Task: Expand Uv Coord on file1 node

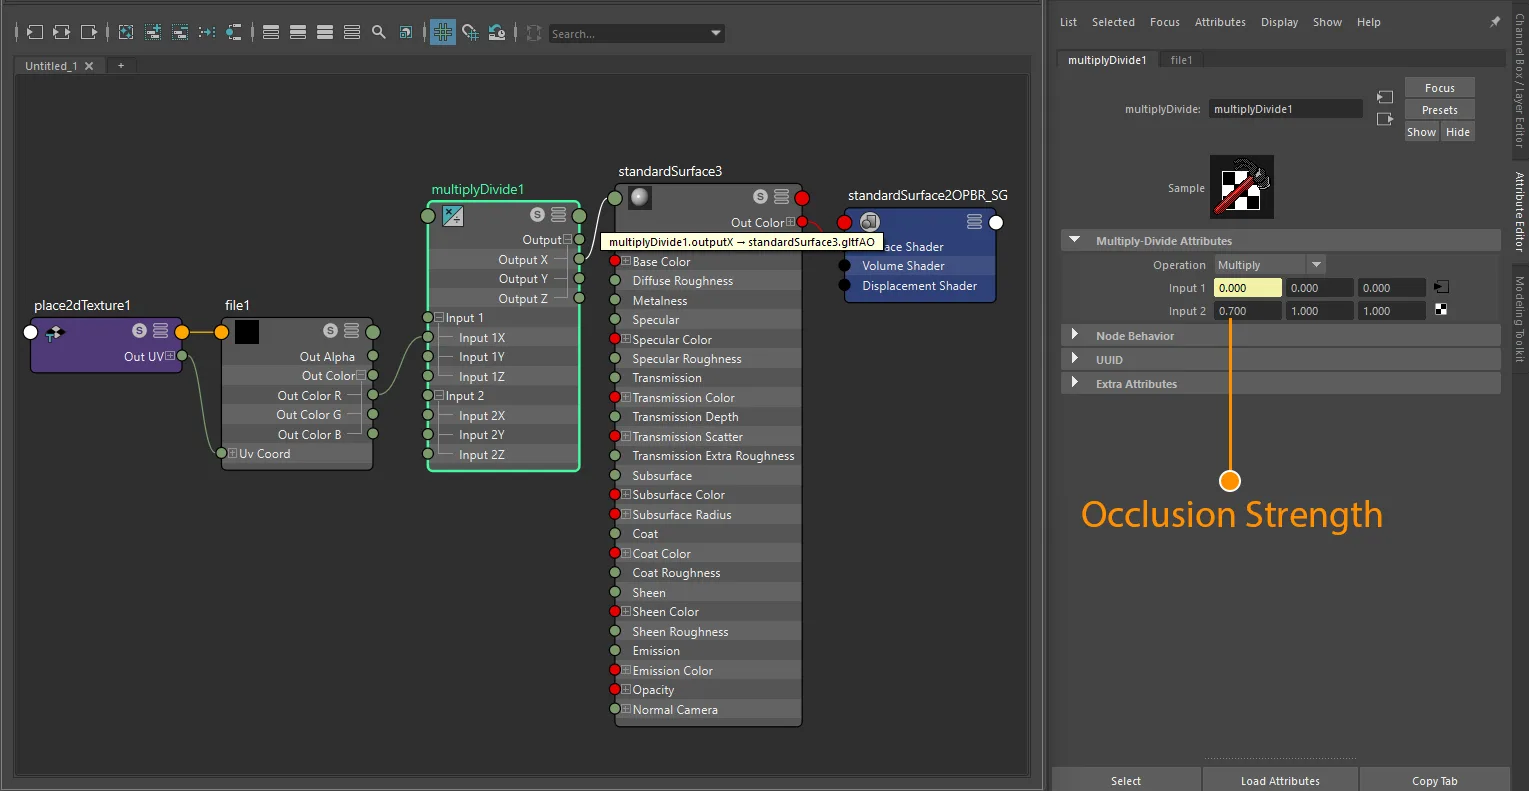Action: 233,454
